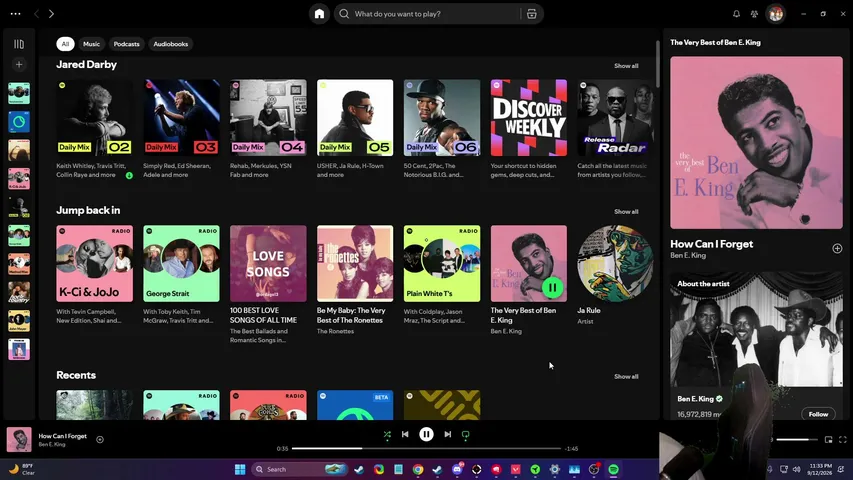
Task: Create a new playlist with plus icon
Action: pos(19,65)
